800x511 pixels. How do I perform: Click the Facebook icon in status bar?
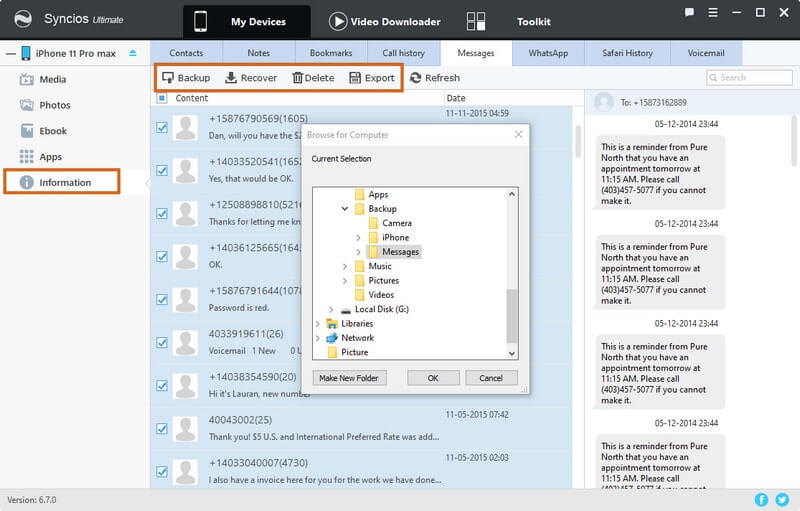point(761,499)
